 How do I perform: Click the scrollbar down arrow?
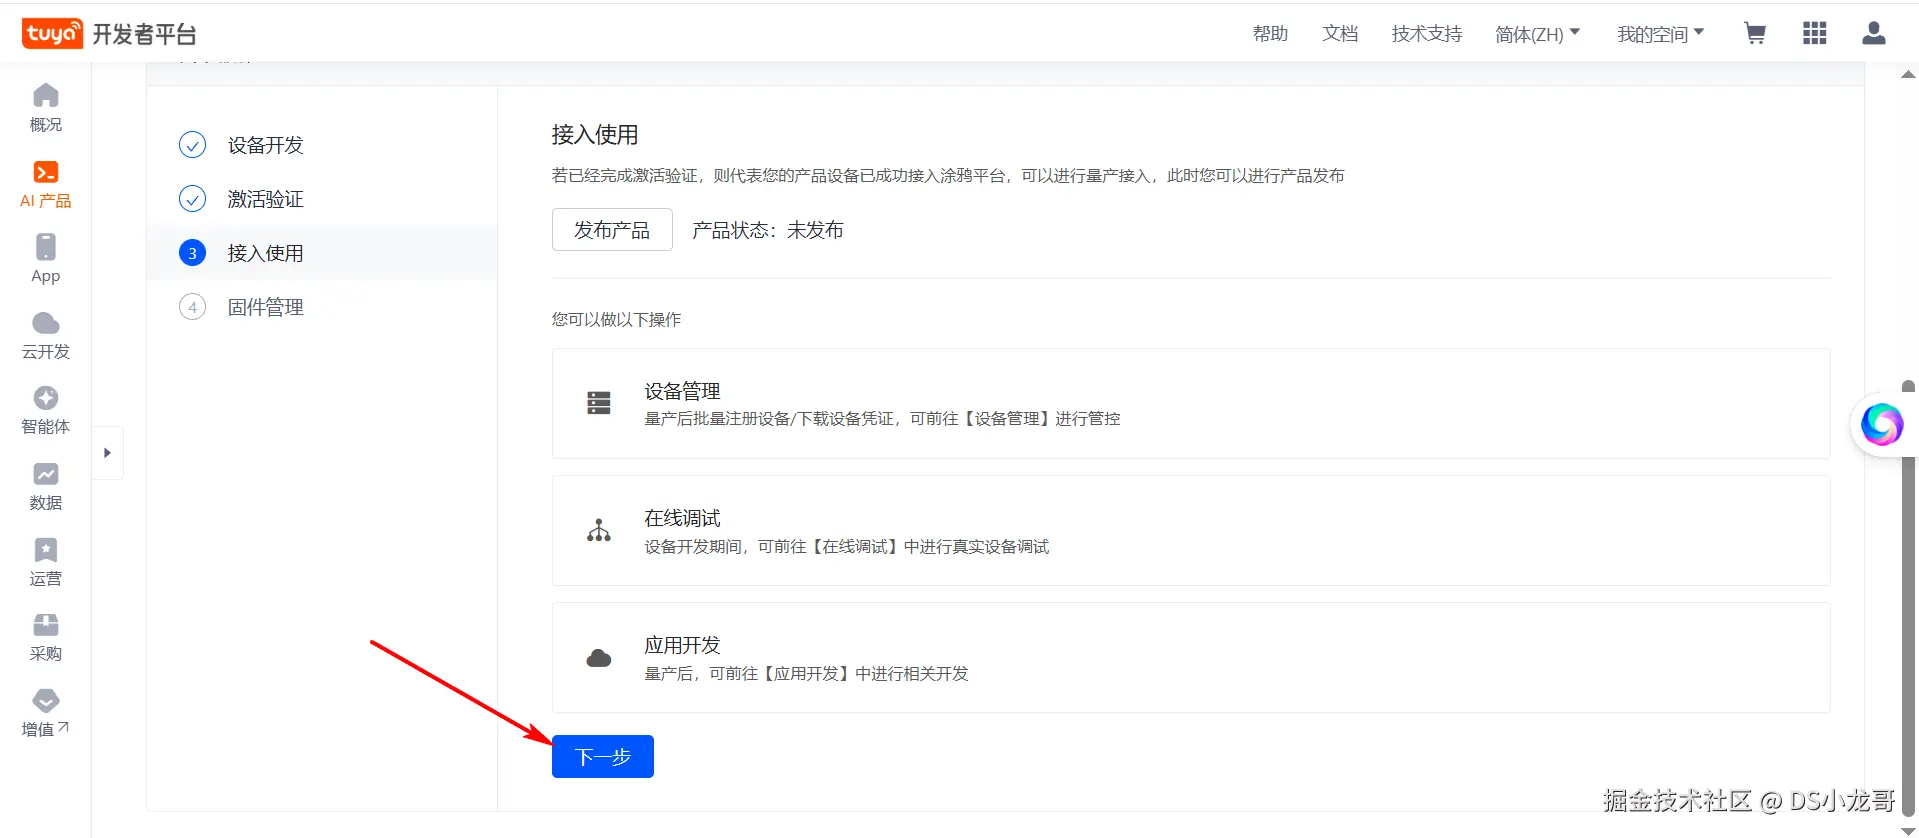pyautogui.click(x=1908, y=830)
